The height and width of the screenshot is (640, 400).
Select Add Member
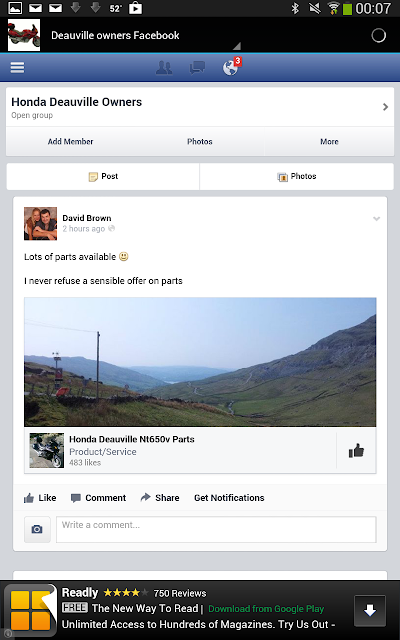tap(71, 142)
